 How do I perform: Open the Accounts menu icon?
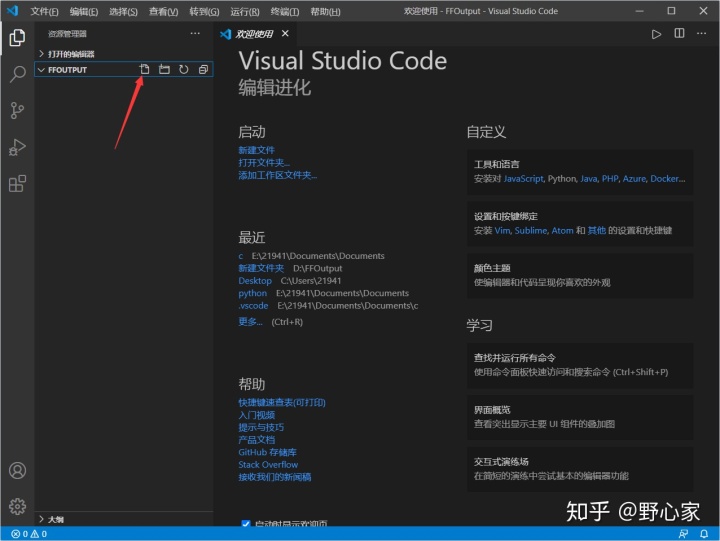pyautogui.click(x=17, y=471)
